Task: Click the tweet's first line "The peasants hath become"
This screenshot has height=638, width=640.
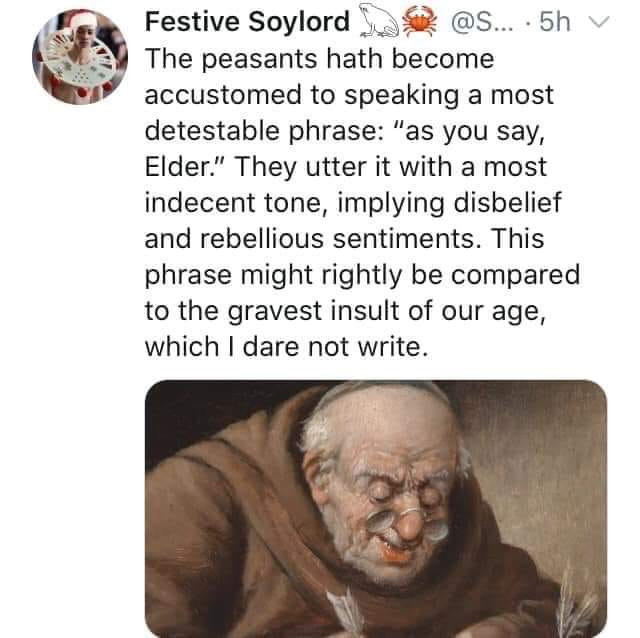Action: (320, 59)
